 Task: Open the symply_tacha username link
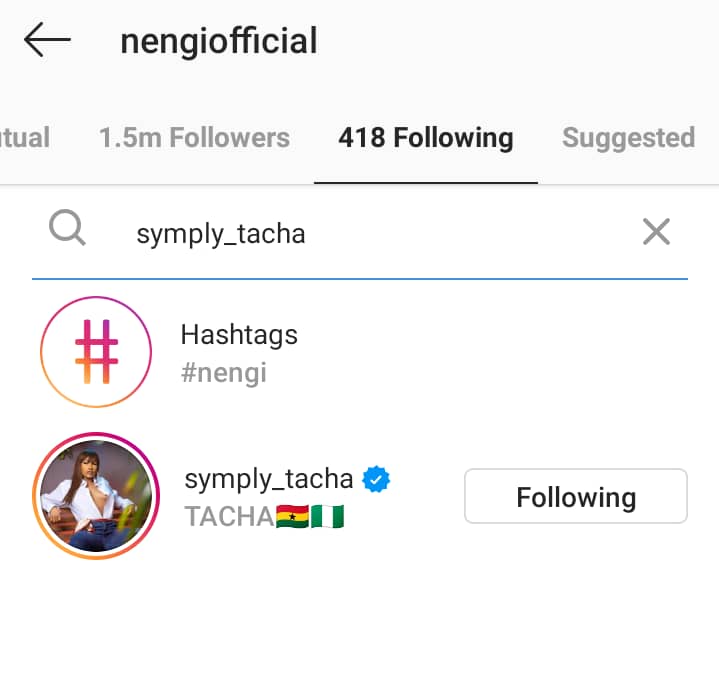point(269,479)
